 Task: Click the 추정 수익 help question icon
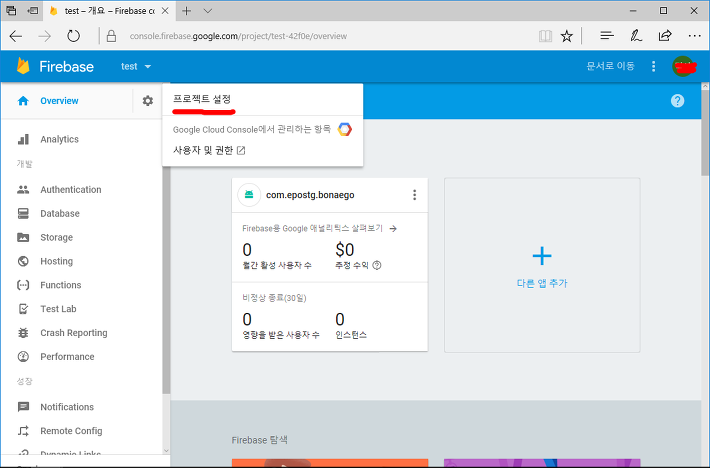click(377, 265)
